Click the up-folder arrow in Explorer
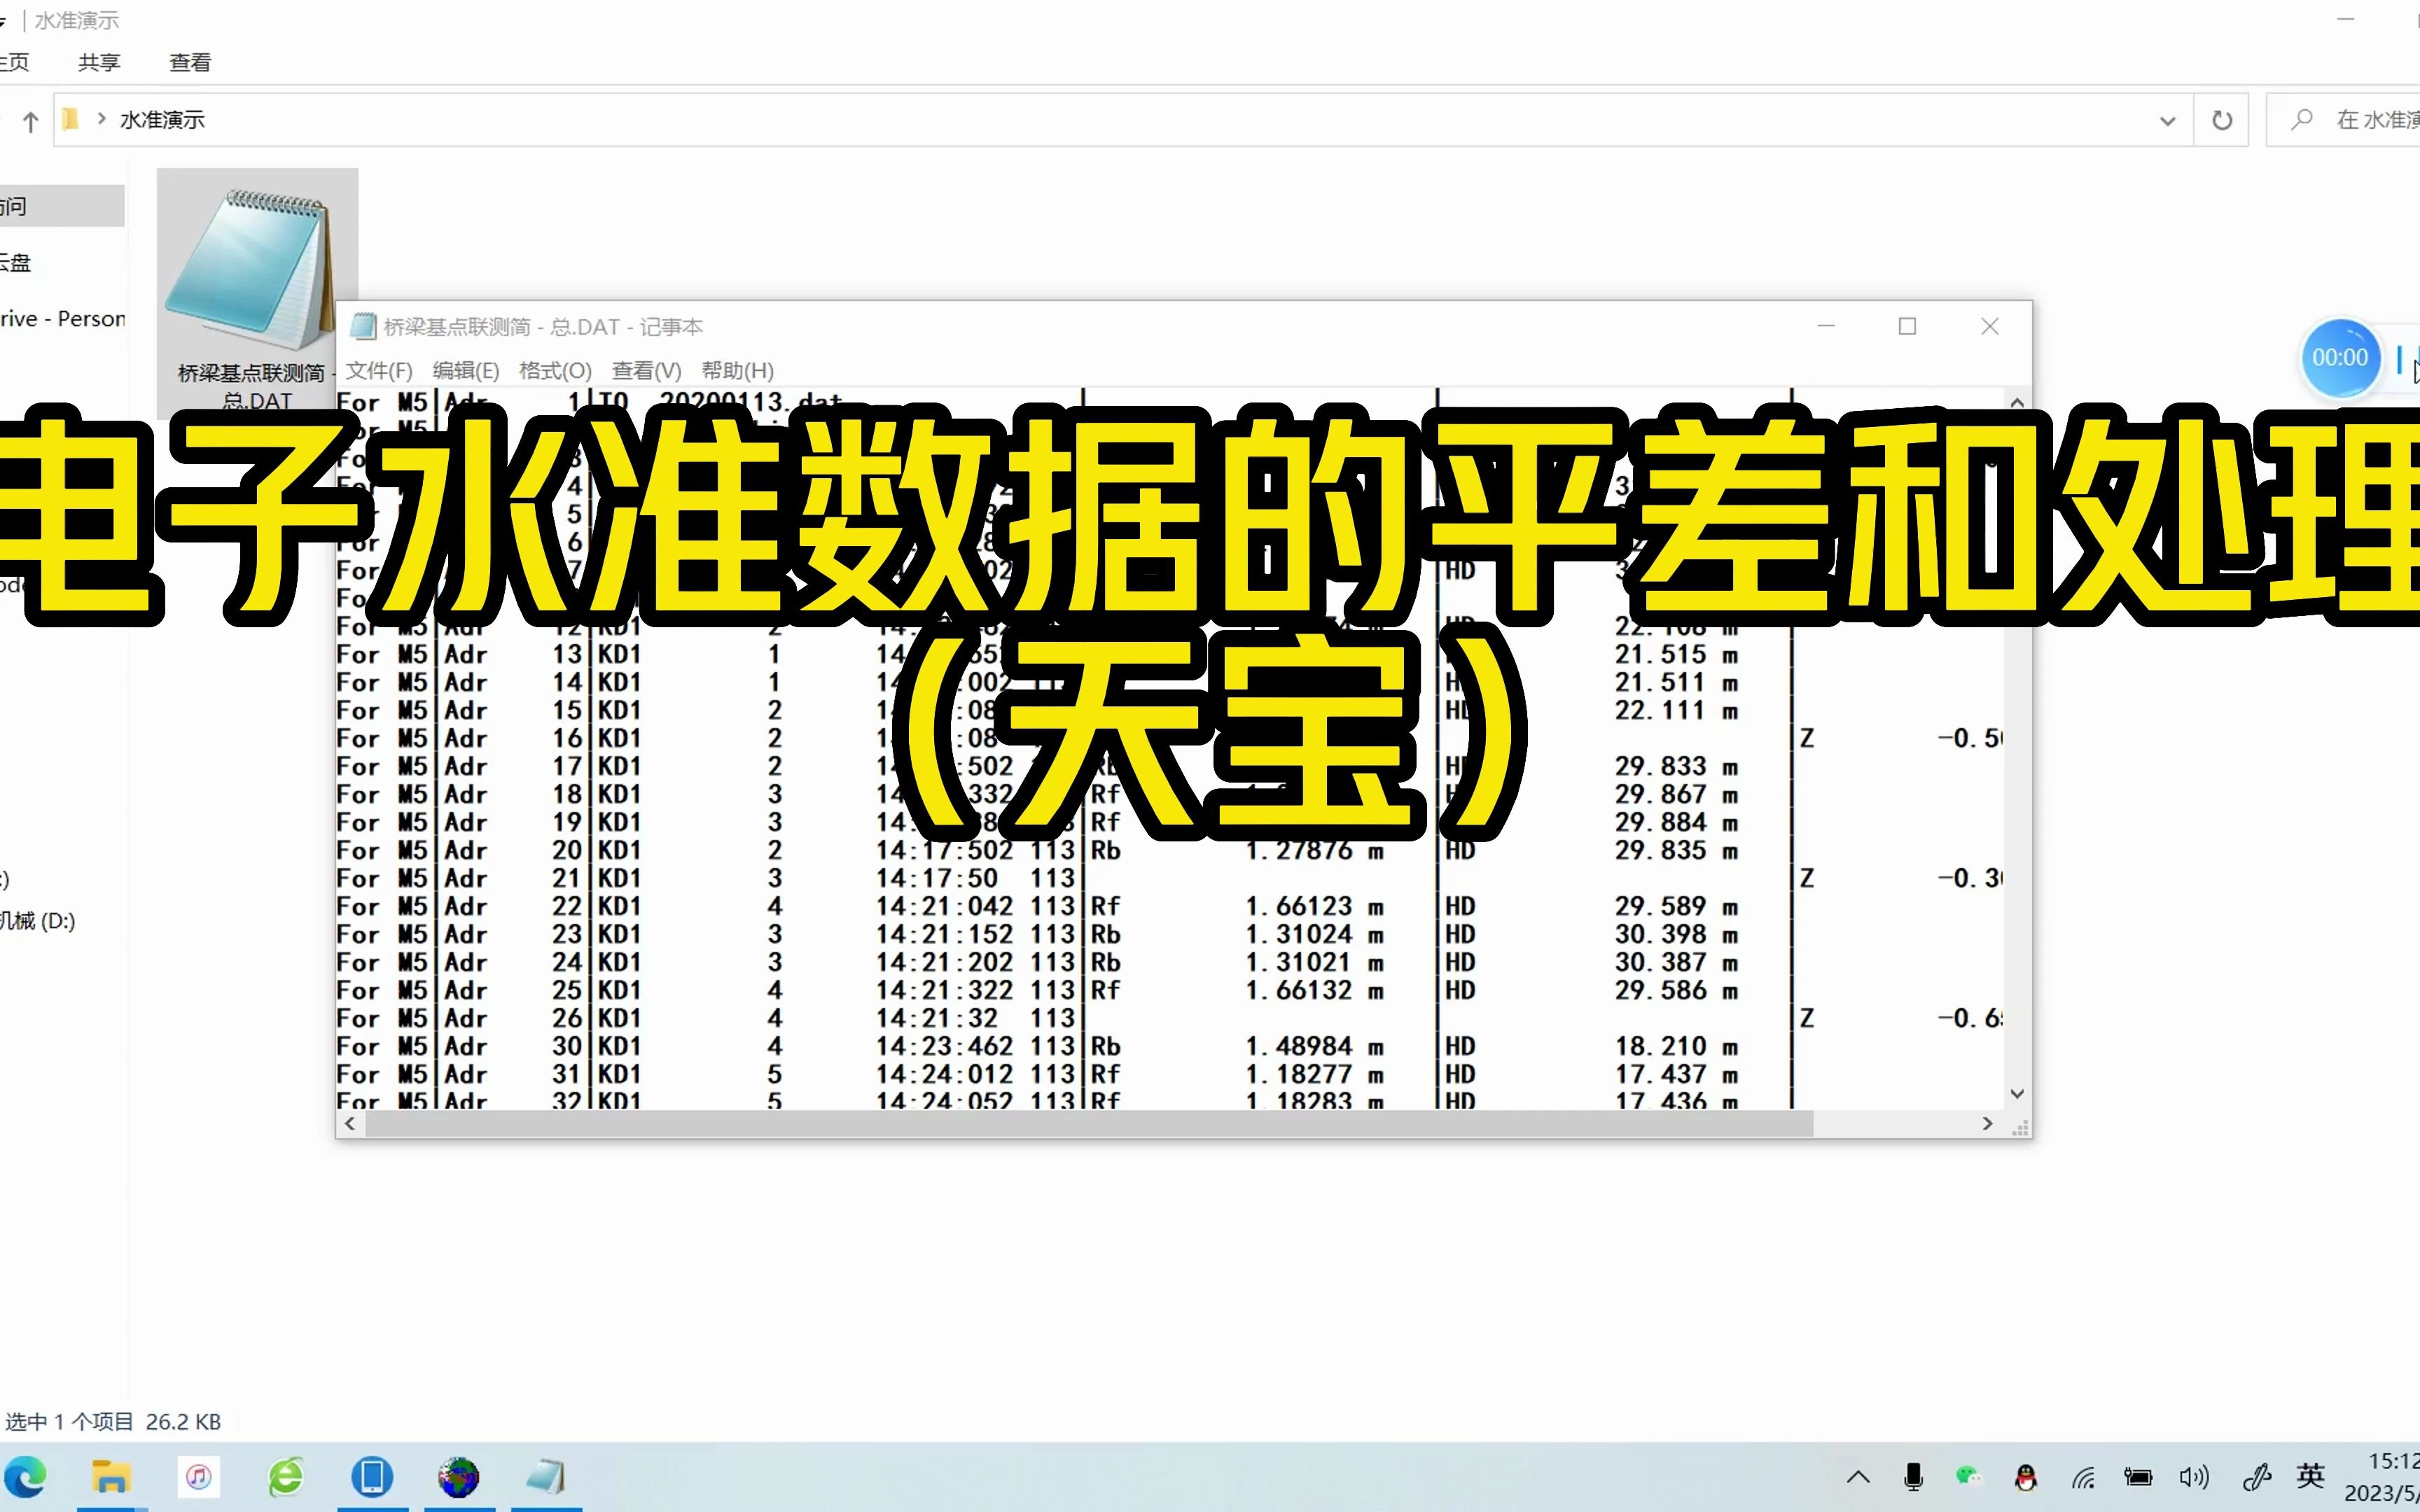This screenshot has height=1512, width=2420. coord(30,121)
